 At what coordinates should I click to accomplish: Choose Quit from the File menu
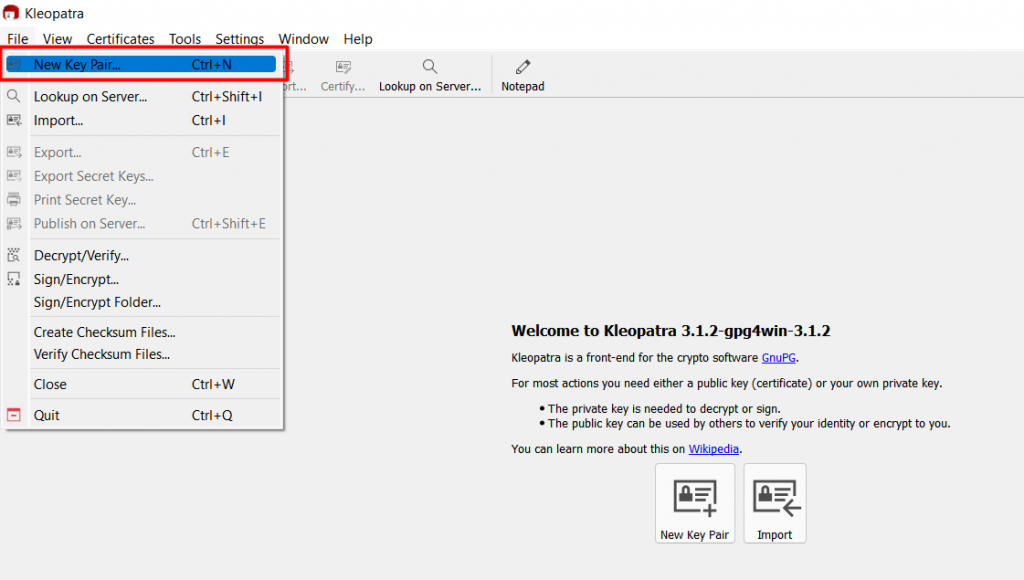(x=141, y=415)
